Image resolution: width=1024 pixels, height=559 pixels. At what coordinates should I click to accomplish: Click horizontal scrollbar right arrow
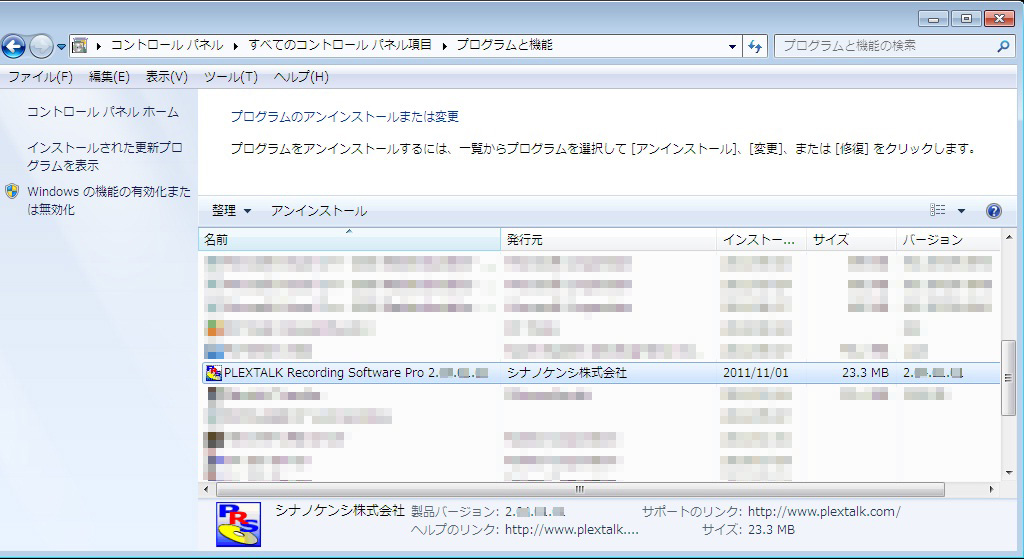pos(991,489)
